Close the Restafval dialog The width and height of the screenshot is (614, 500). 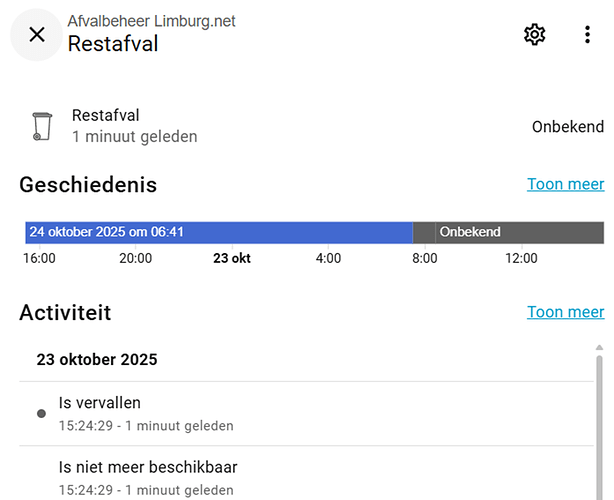coord(37,35)
